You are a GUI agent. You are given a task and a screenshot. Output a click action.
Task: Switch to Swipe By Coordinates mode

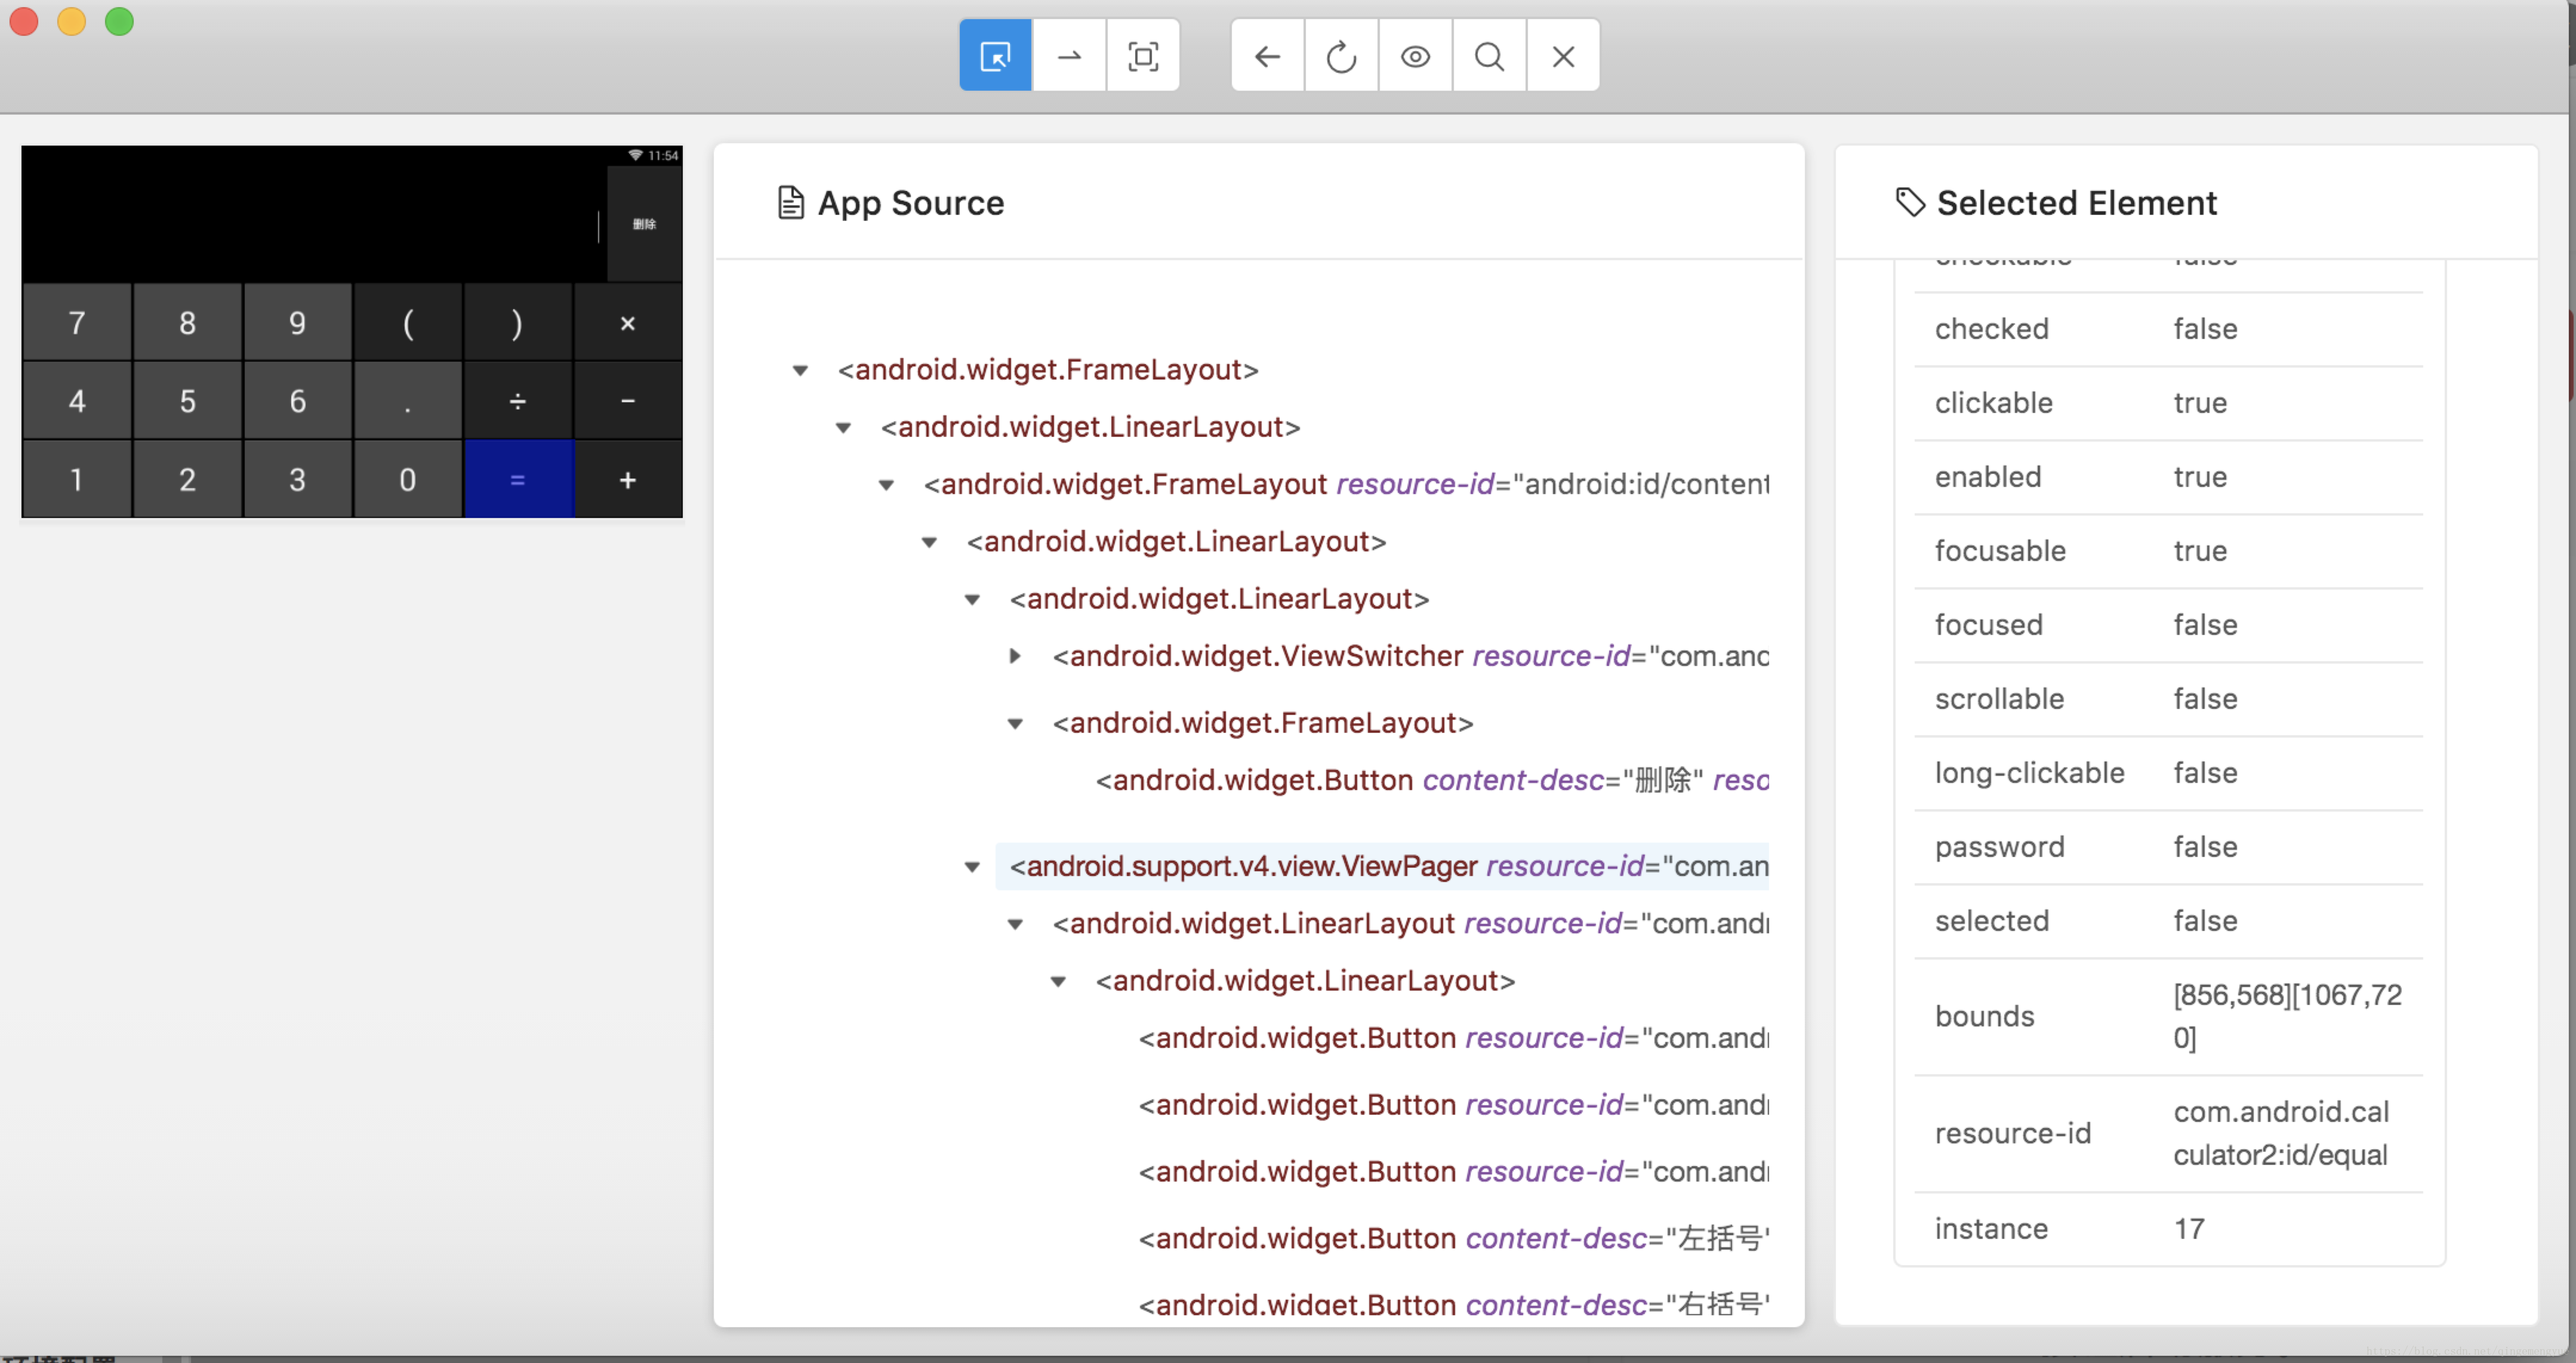(1069, 56)
